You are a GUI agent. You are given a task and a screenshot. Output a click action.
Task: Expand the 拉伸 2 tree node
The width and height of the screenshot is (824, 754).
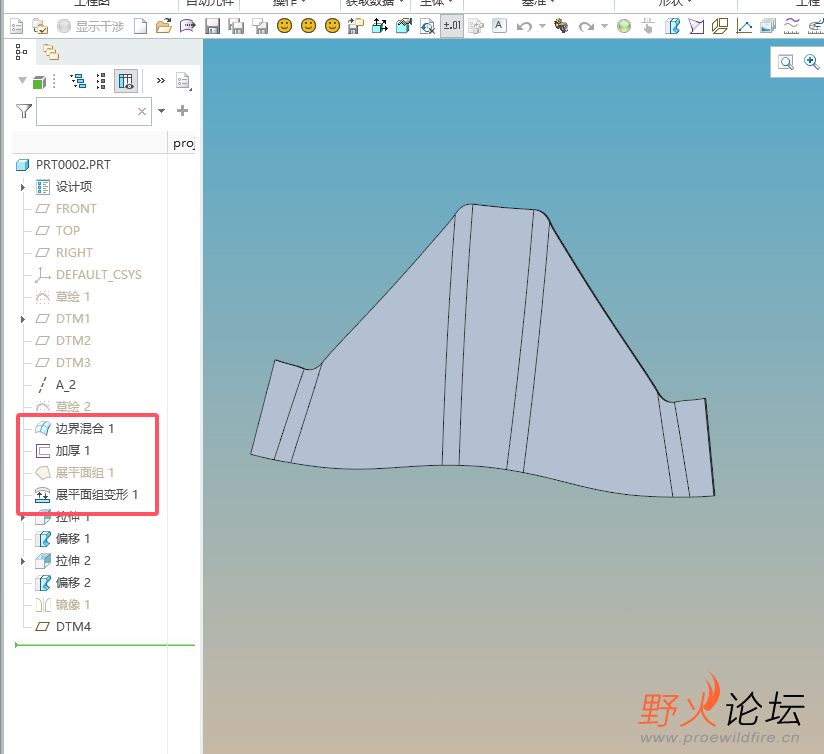pos(23,561)
